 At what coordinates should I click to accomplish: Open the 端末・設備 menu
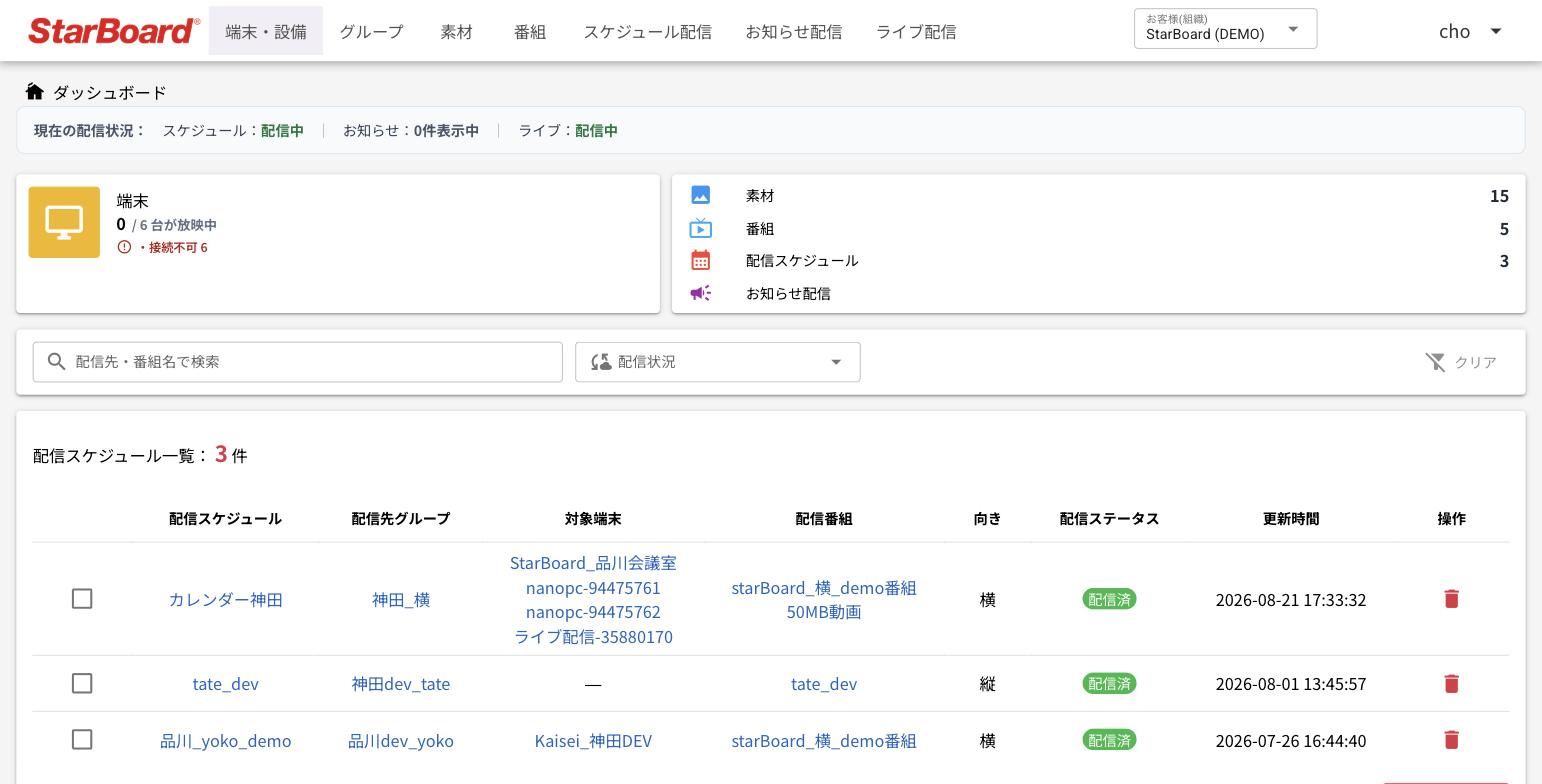[x=266, y=31]
